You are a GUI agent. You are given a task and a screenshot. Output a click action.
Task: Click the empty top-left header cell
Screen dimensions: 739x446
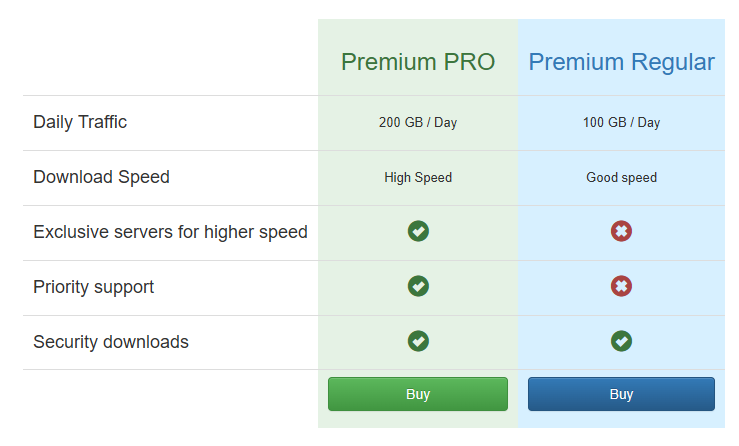pyautogui.click(x=170, y=58)
